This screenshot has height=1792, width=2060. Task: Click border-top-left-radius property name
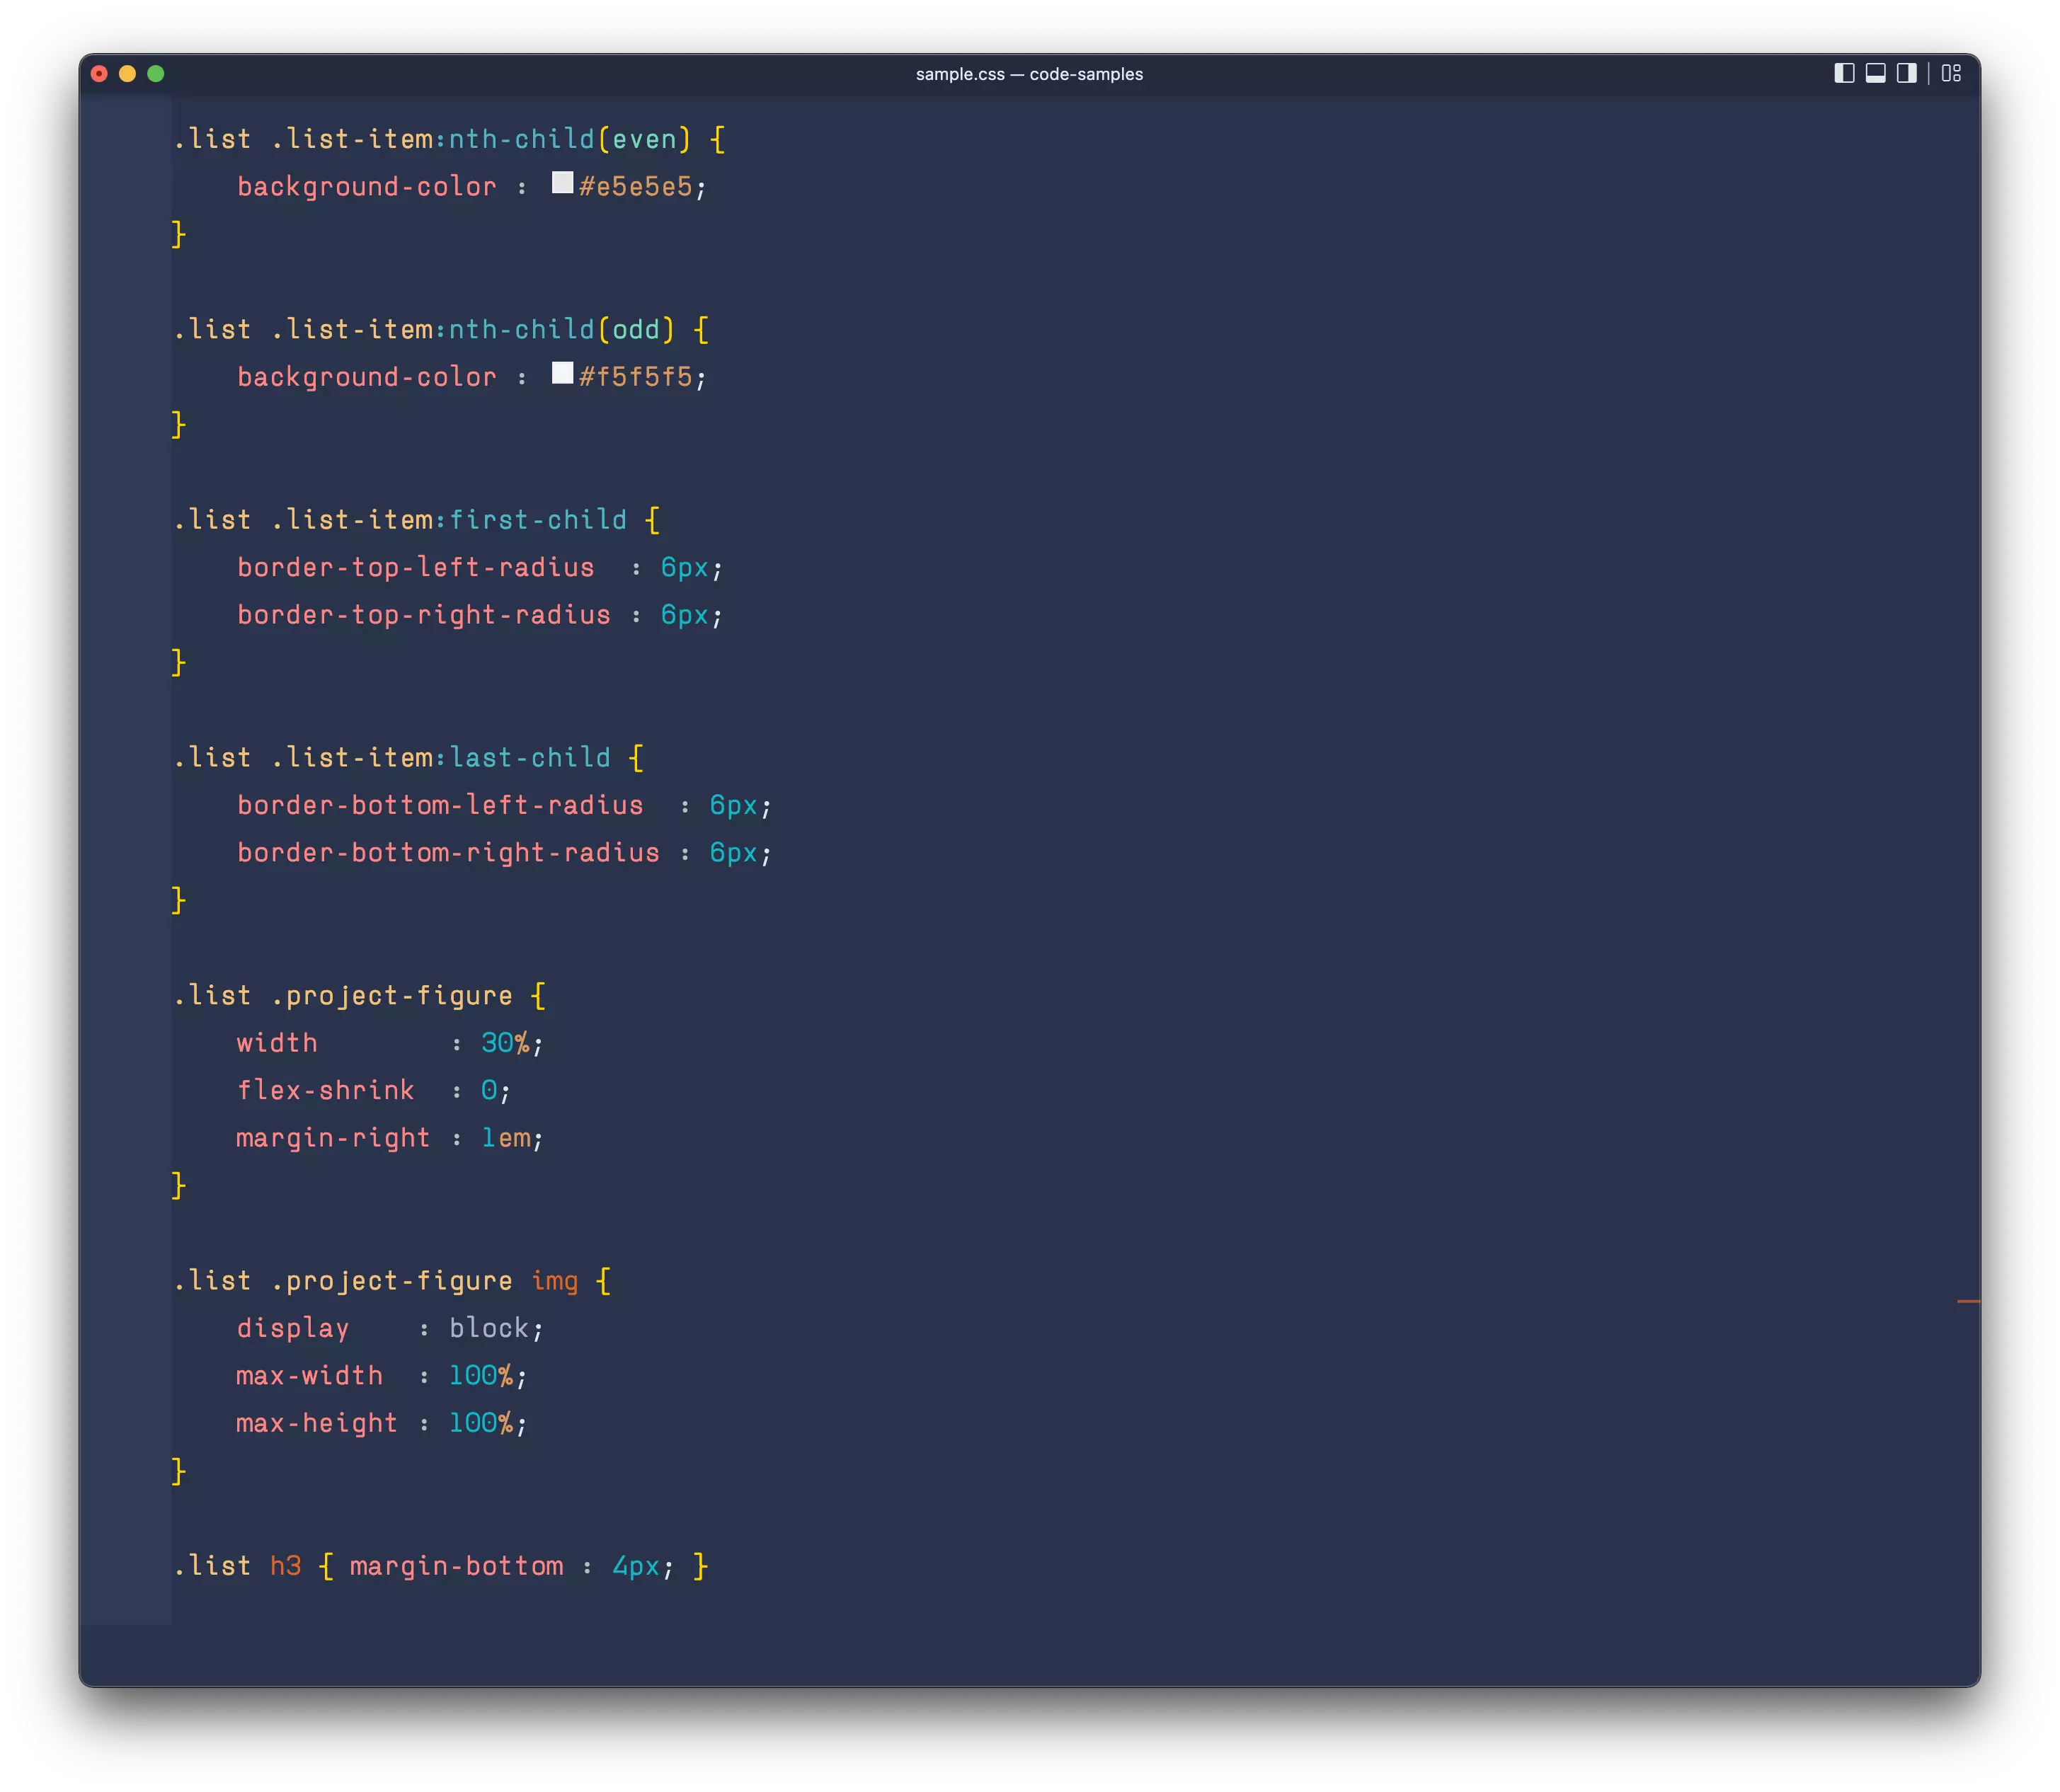(x=416, y=567)
